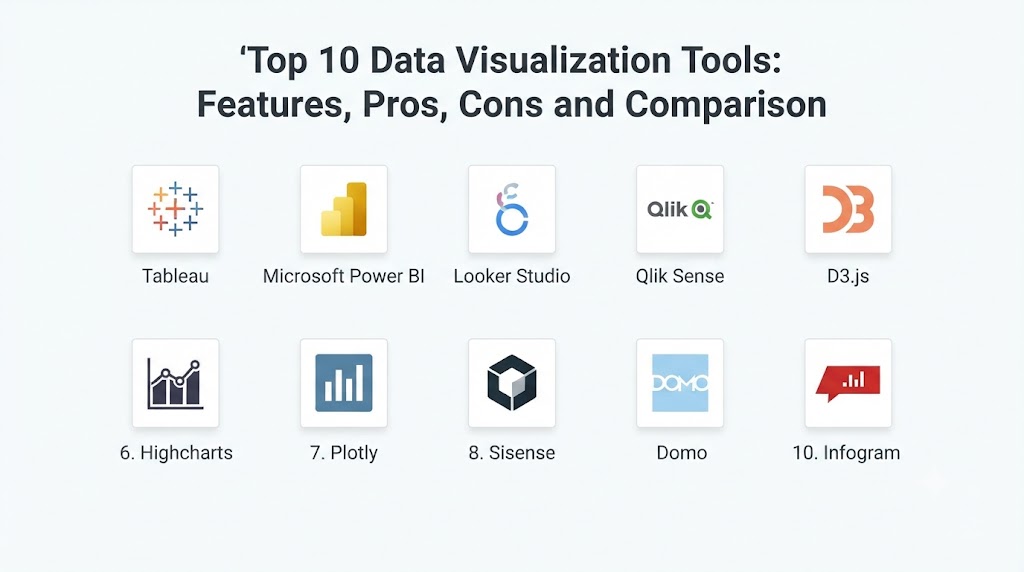Open the Plotly bar chart icon

tap(344, 383)
